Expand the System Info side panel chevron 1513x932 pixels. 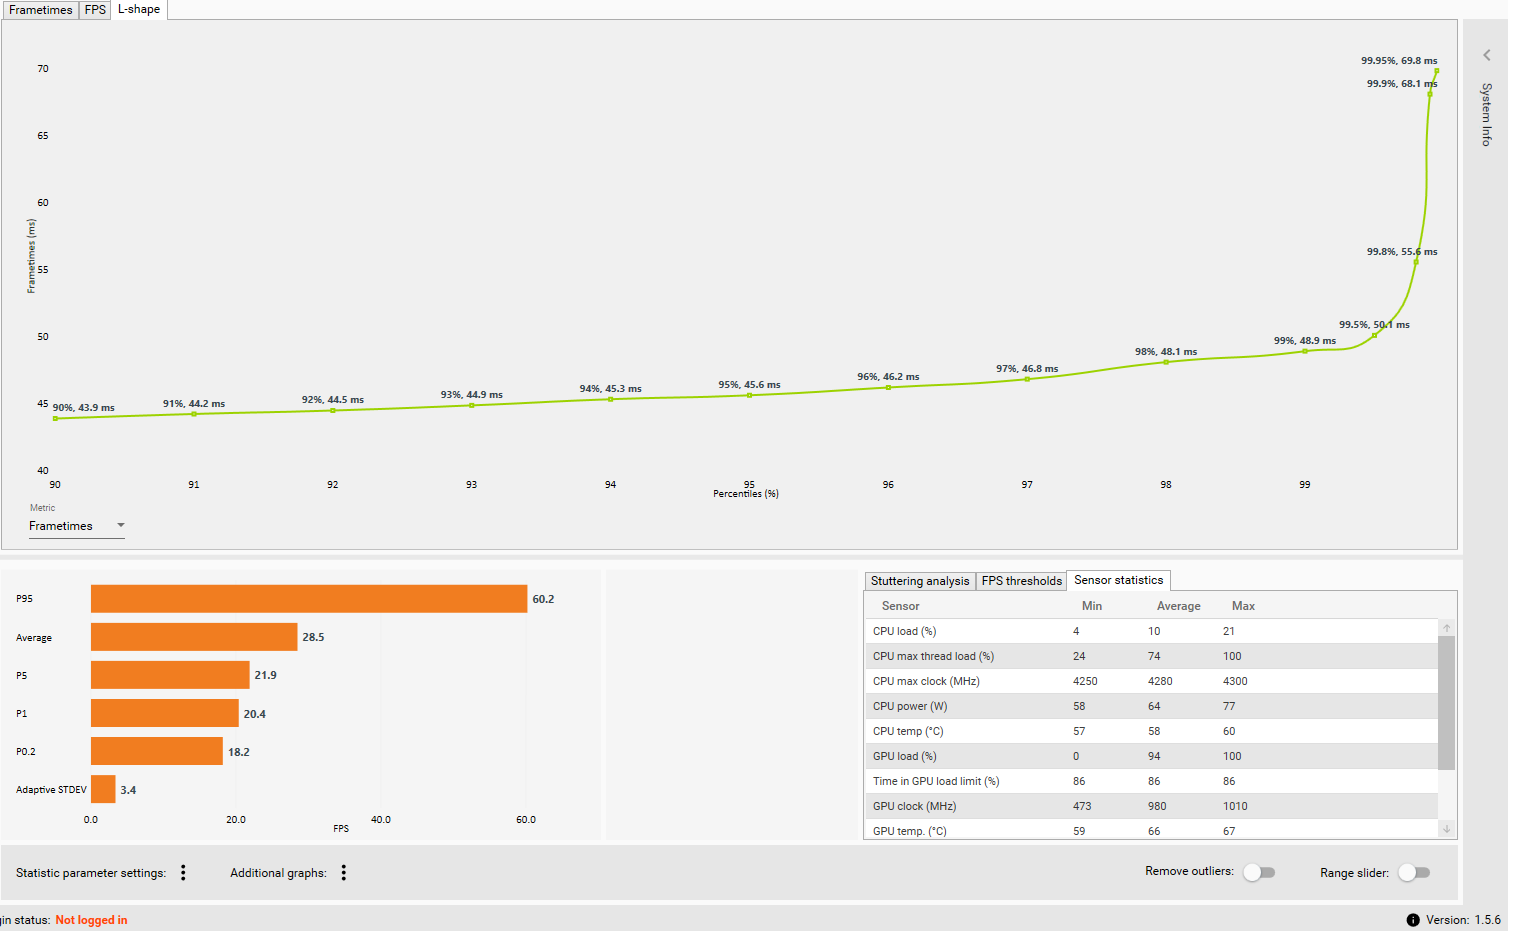1487,55
